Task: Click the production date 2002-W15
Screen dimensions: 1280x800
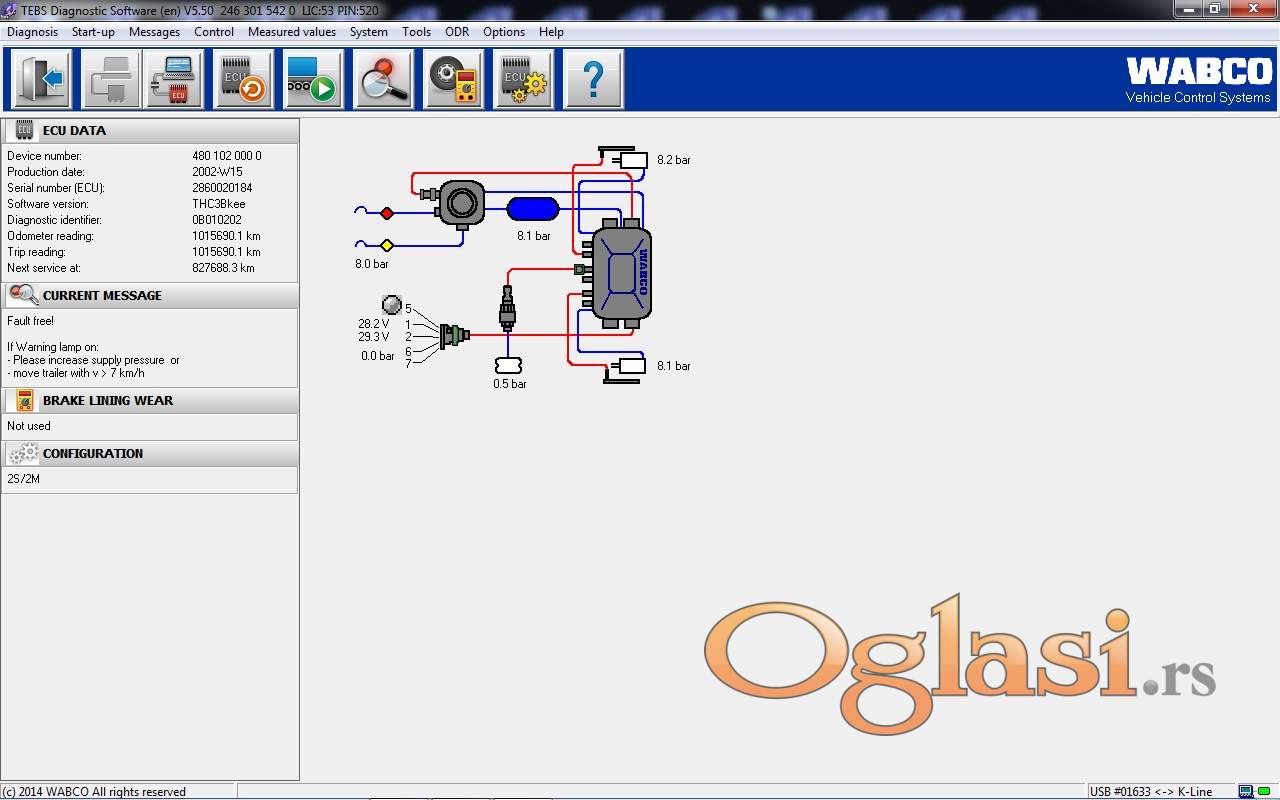Action: 217,172
